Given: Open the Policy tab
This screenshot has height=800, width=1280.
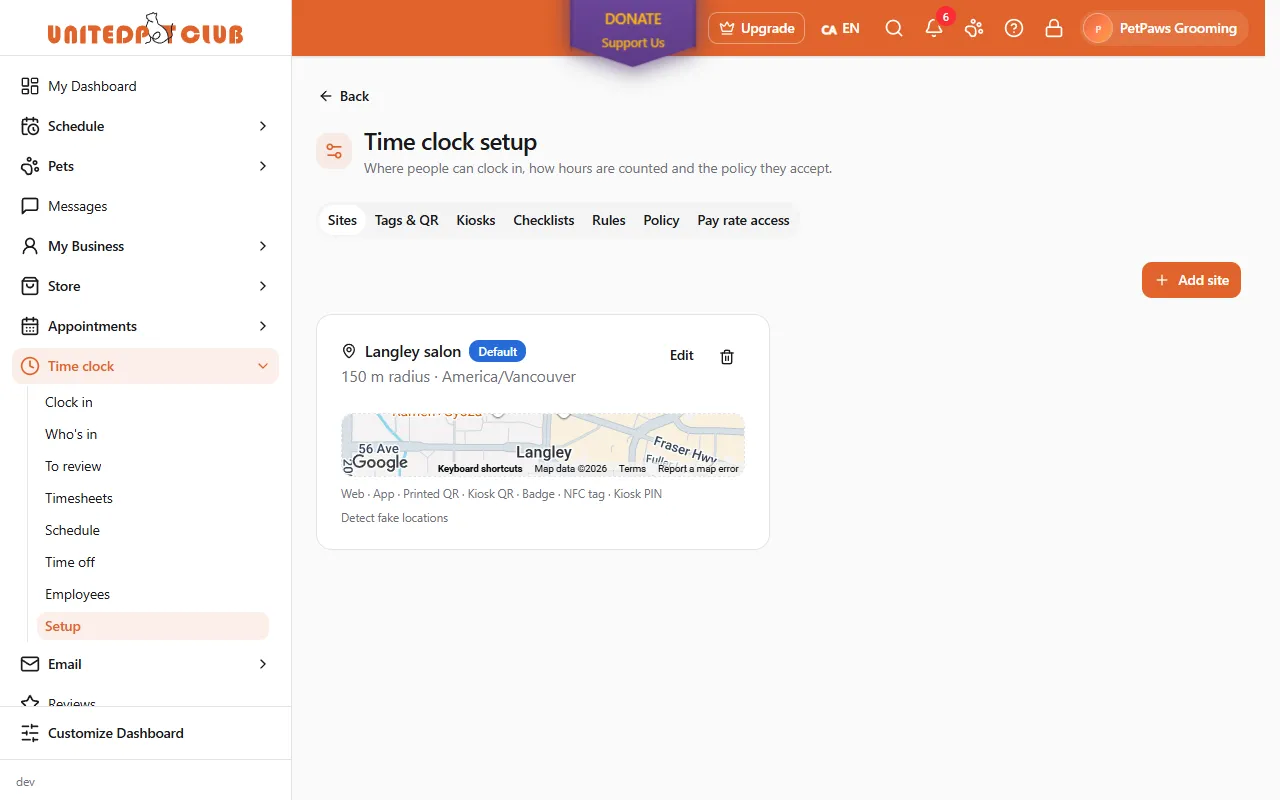Looking at the screenshot, I should [661, 220].
